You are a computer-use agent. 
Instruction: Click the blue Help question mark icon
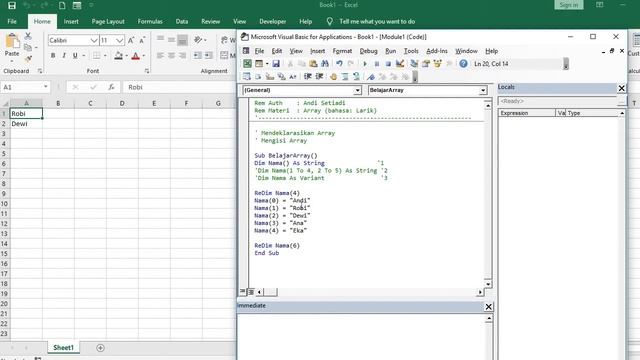[463, 64]
